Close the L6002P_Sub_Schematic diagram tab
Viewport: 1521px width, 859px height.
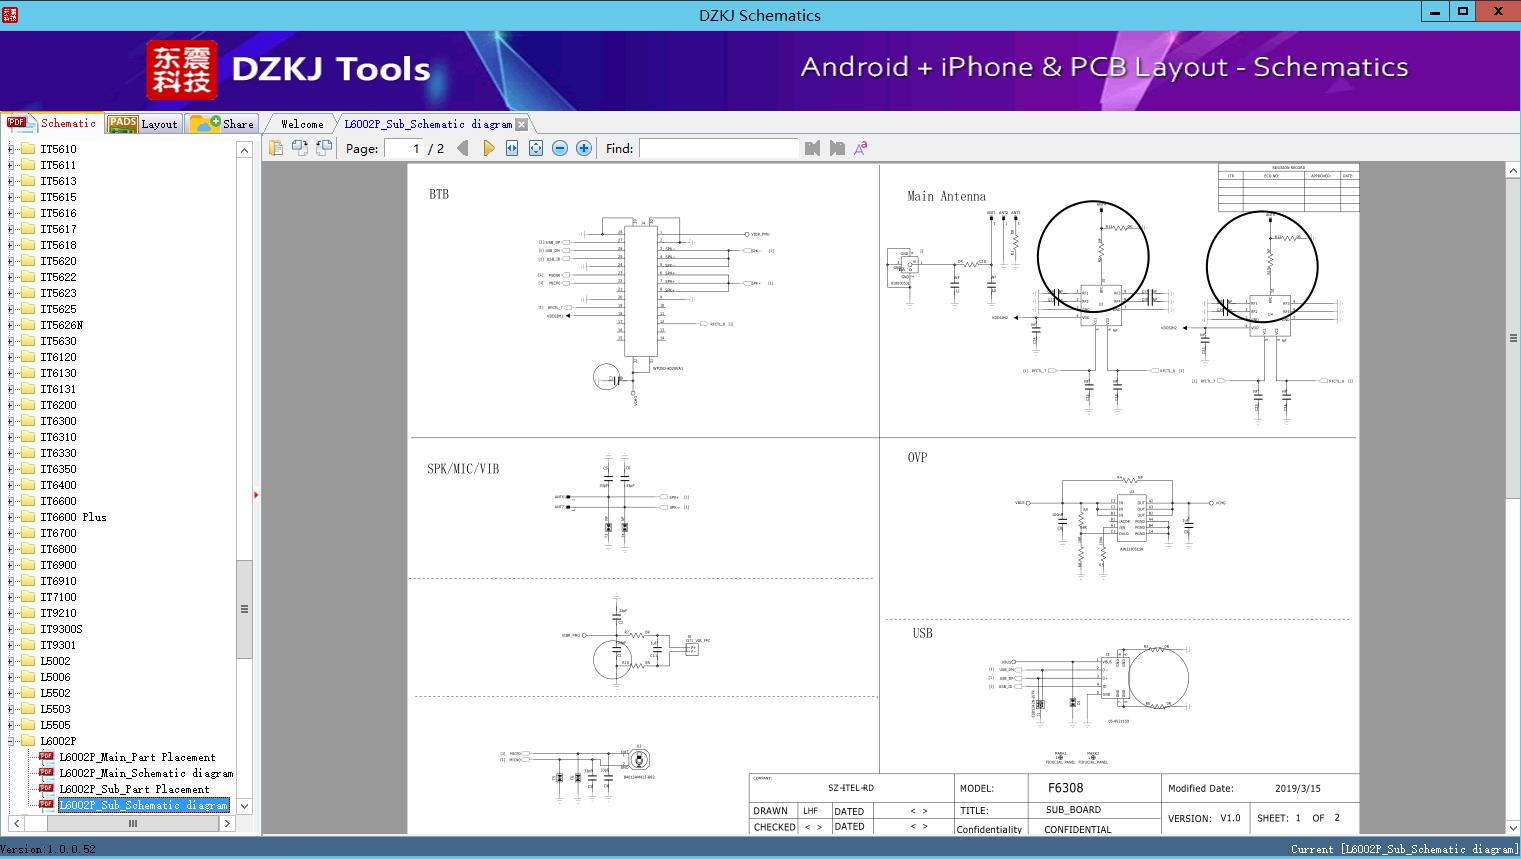(x=521, y=124)
